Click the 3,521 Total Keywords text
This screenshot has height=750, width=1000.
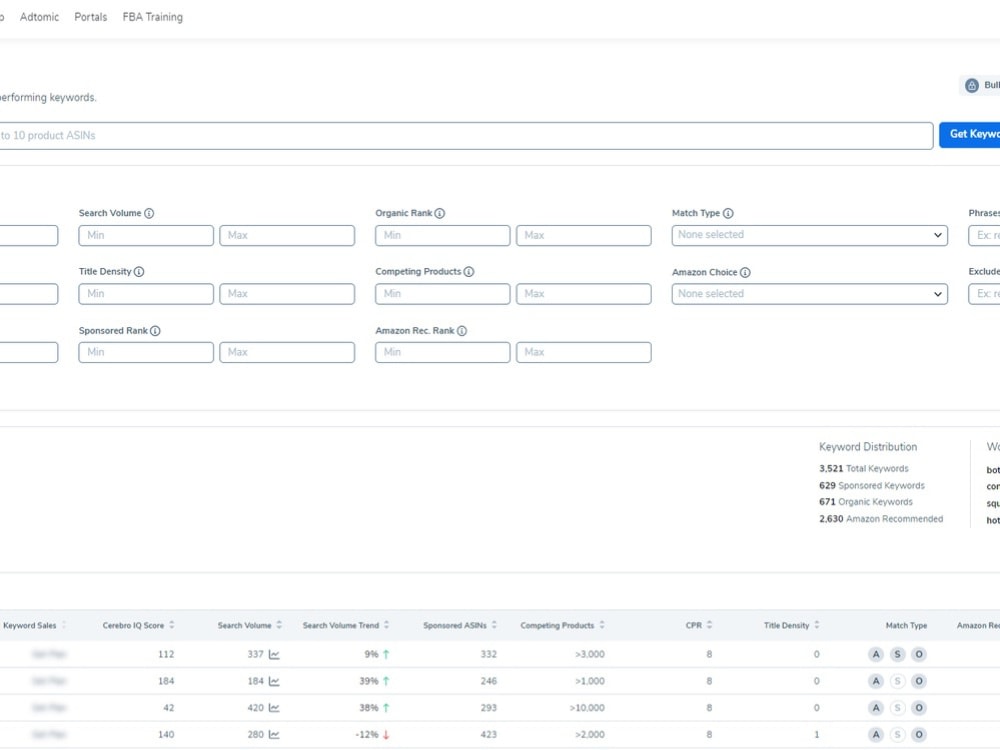(864, 469)
